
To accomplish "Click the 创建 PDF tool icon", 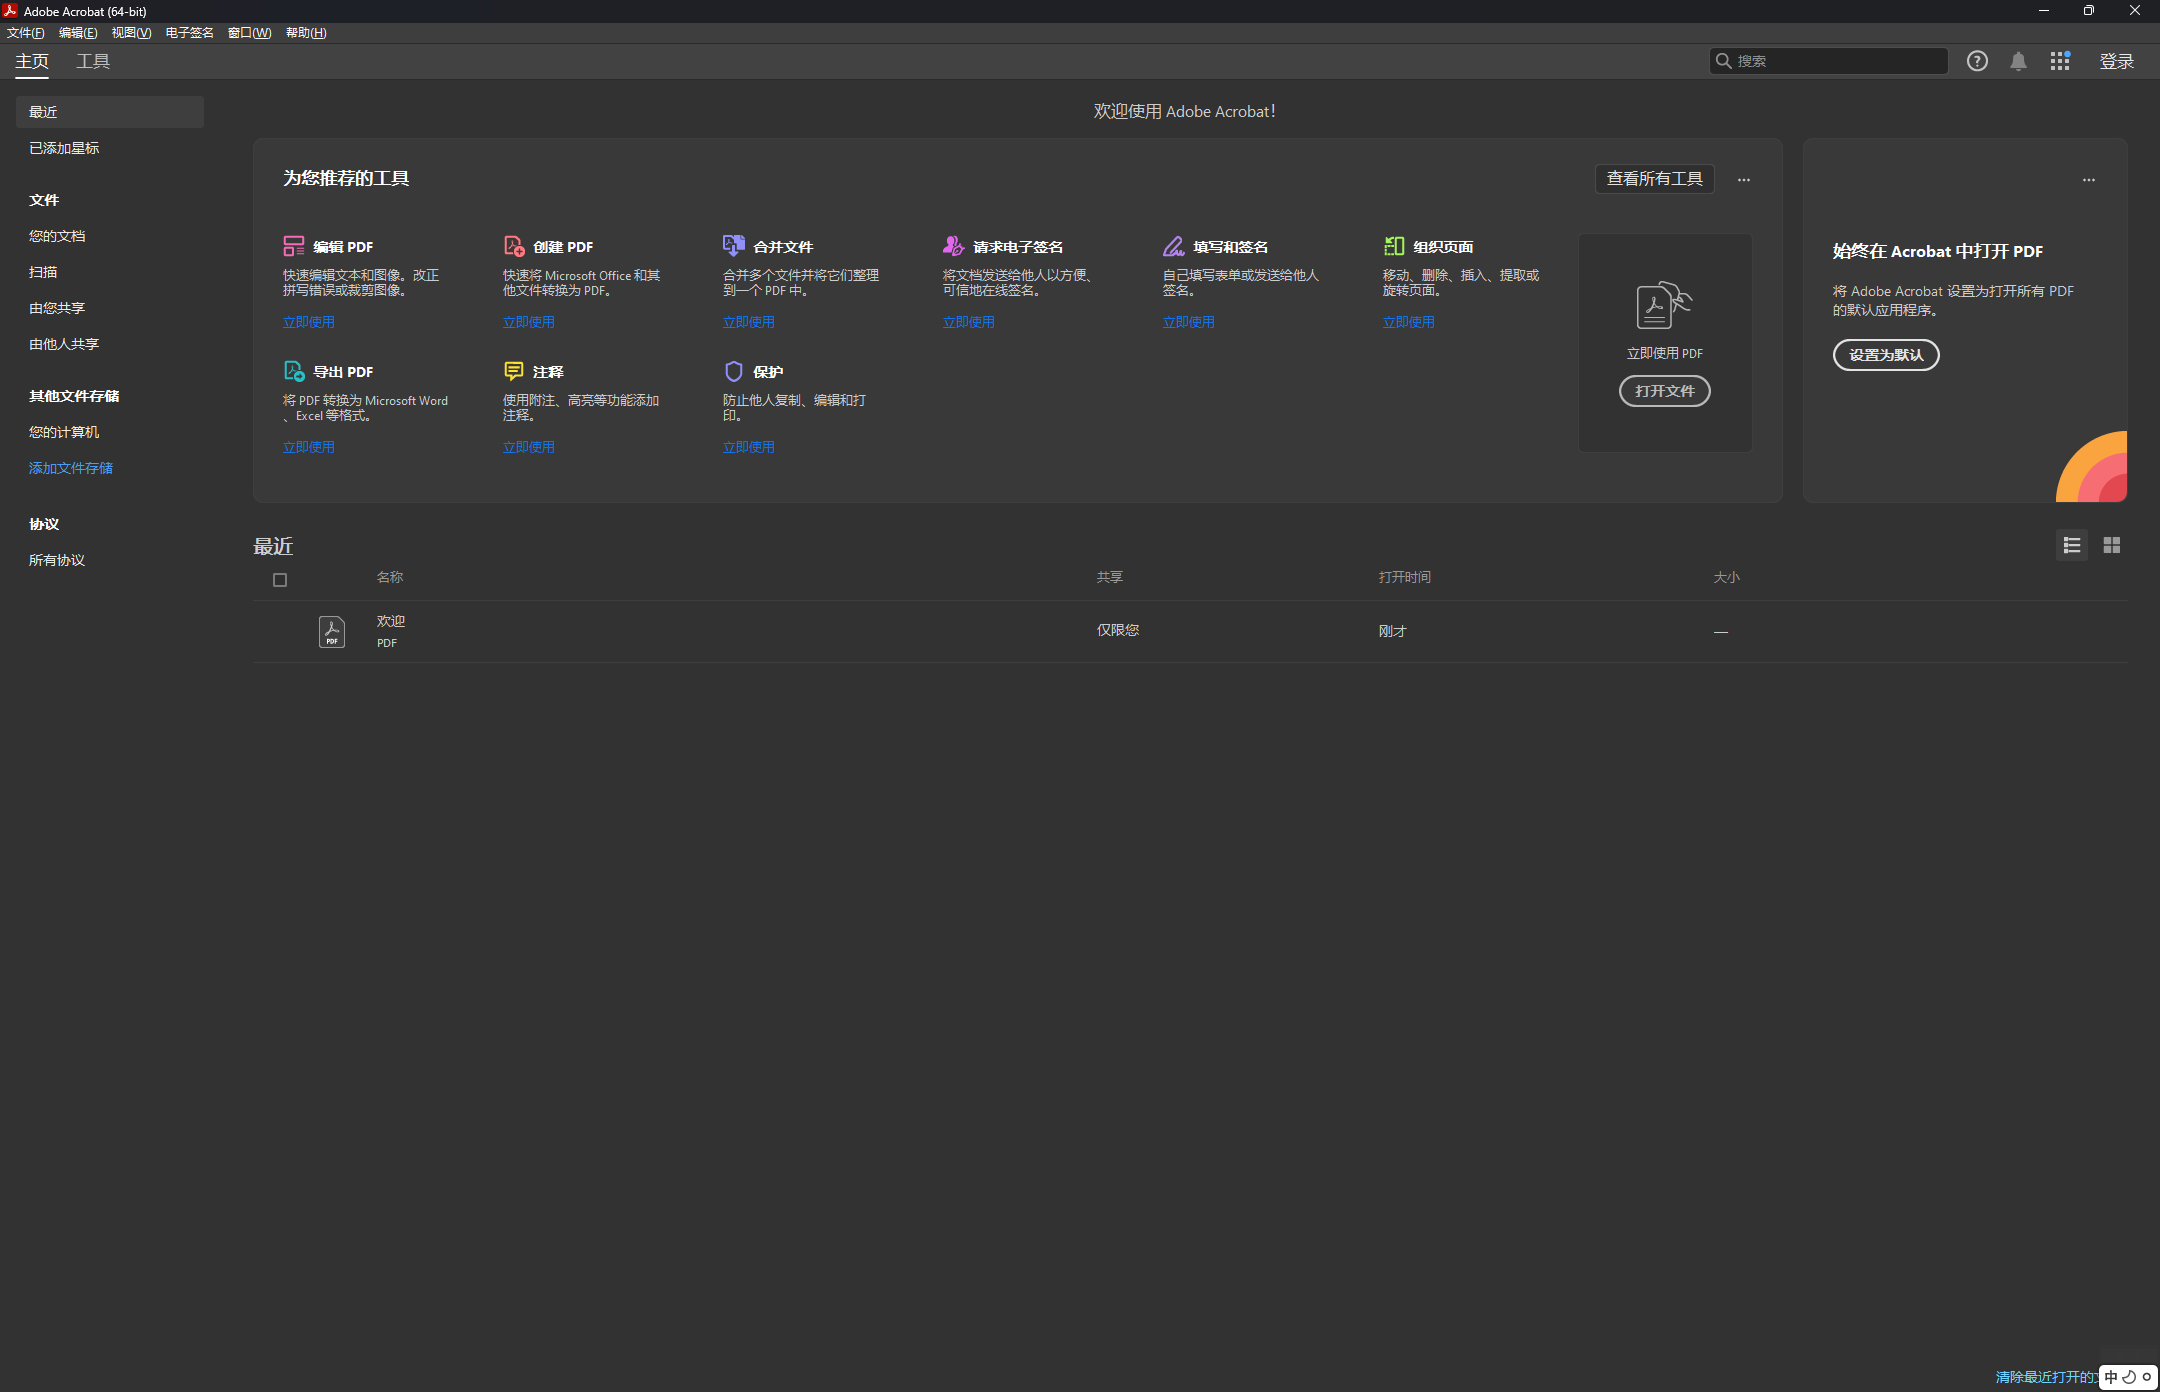I will [x=513, y=246].
